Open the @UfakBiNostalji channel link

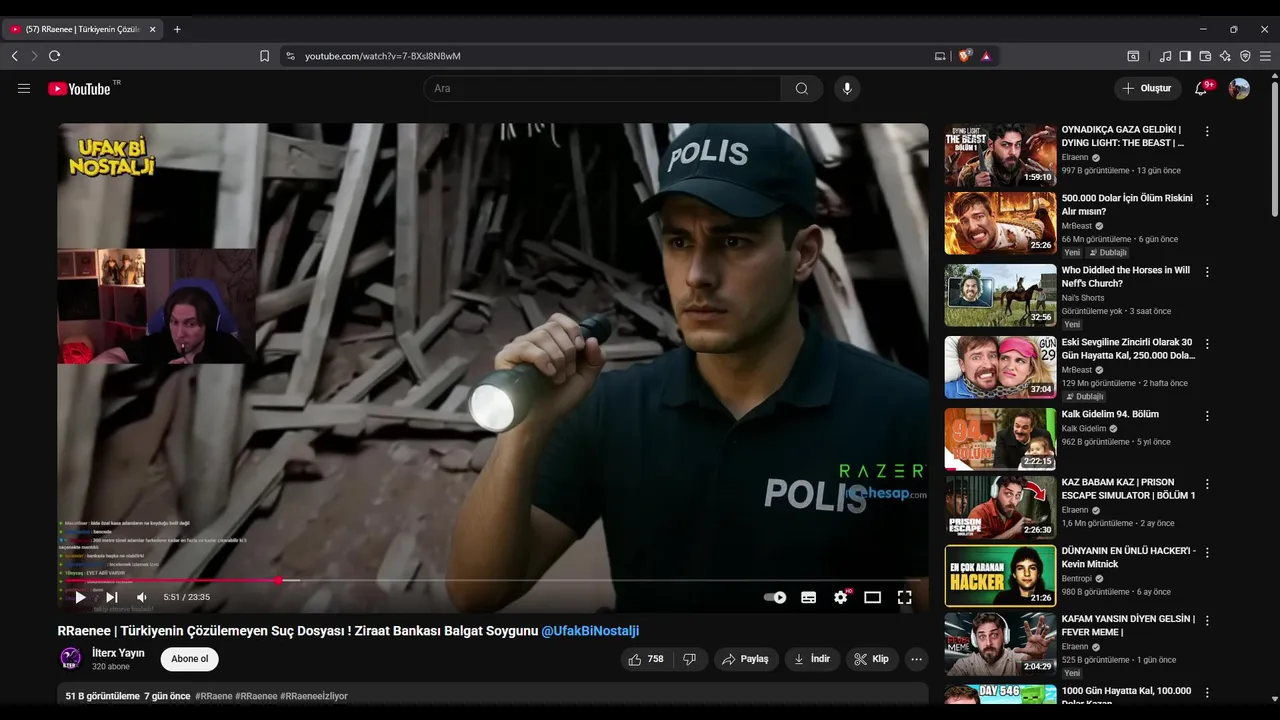590,631
